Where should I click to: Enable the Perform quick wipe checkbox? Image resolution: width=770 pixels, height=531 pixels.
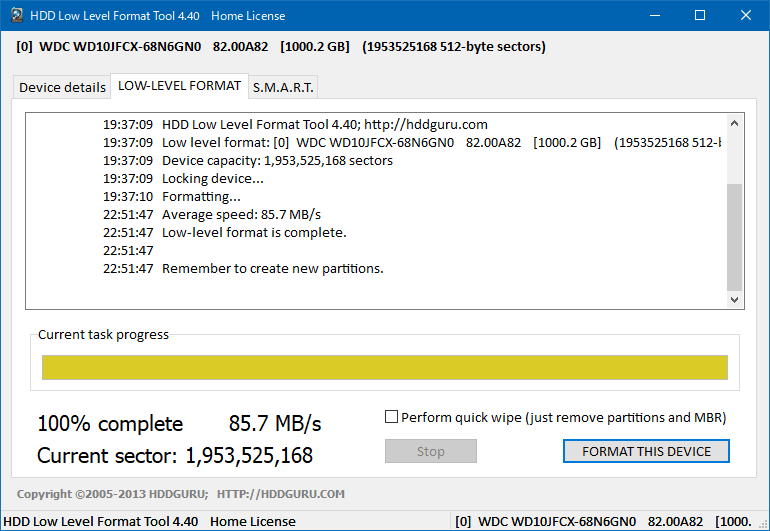click(391, 417)
